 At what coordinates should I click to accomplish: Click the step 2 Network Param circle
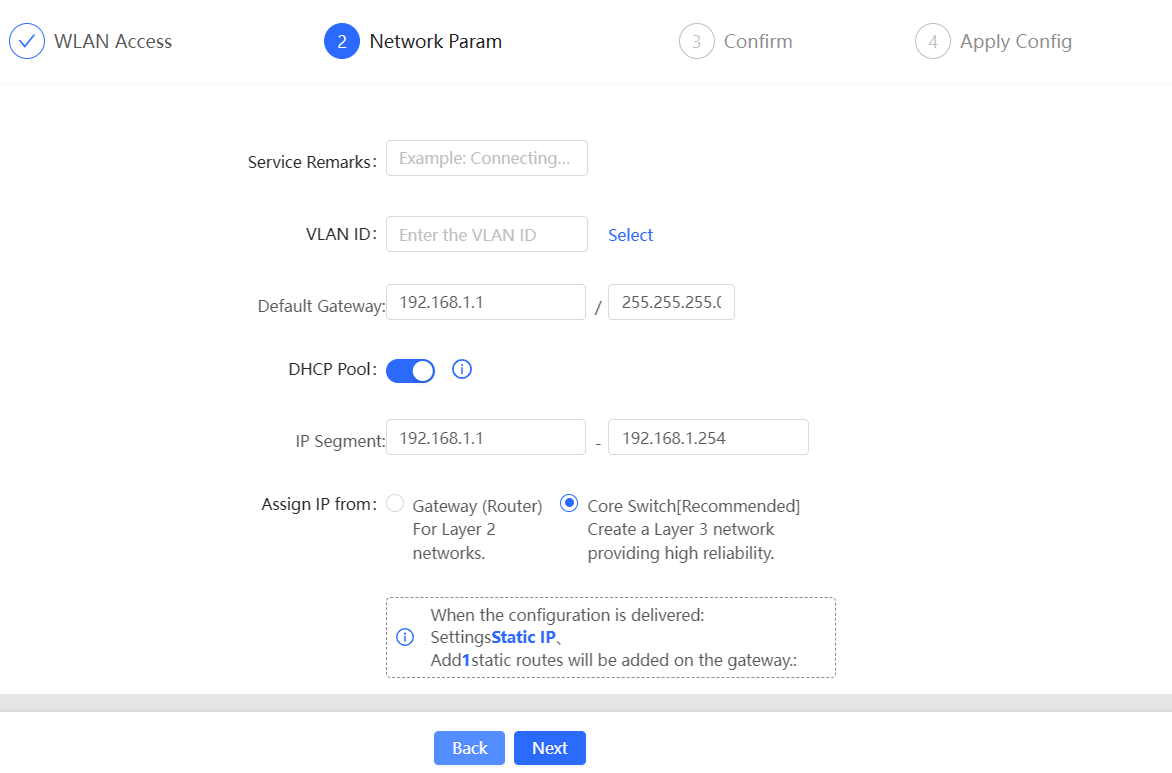pyautogui.click(x=342, y=41)
